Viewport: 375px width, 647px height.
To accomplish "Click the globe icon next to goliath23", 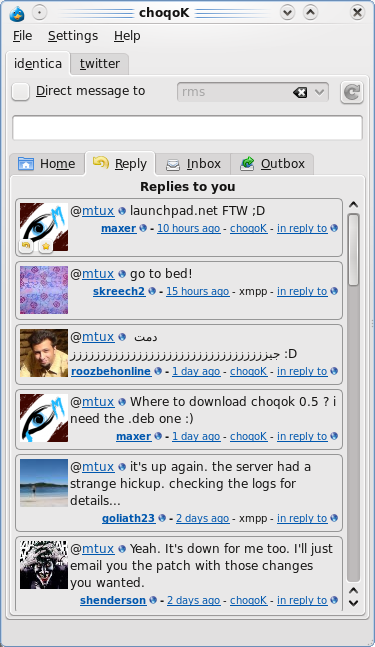I will tap(162, 518).
